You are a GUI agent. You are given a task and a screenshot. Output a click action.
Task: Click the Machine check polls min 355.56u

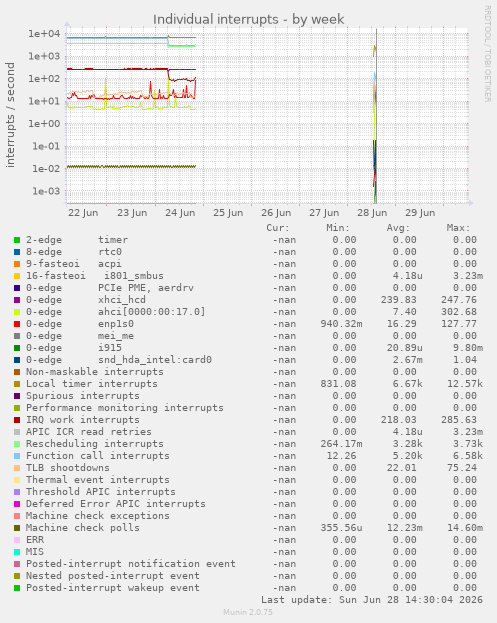pyautogui.click(x=341, y=528)
